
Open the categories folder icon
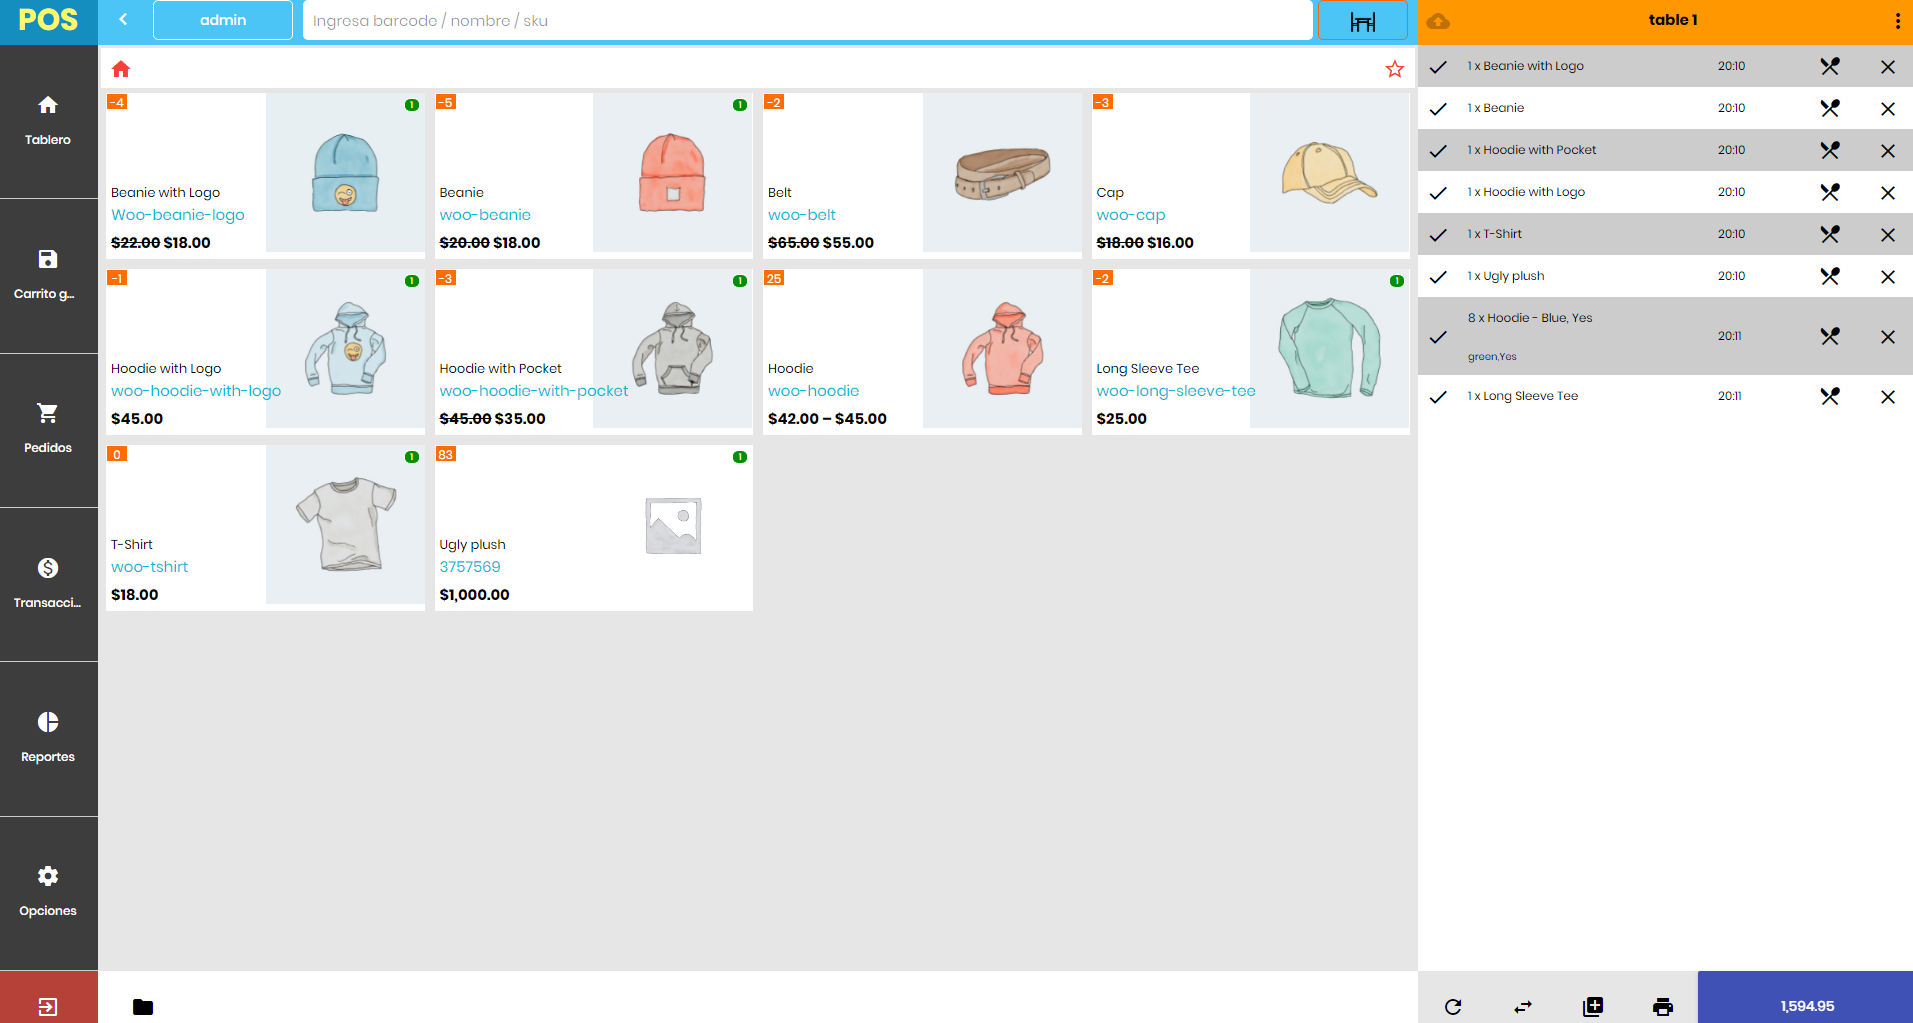143,1007
